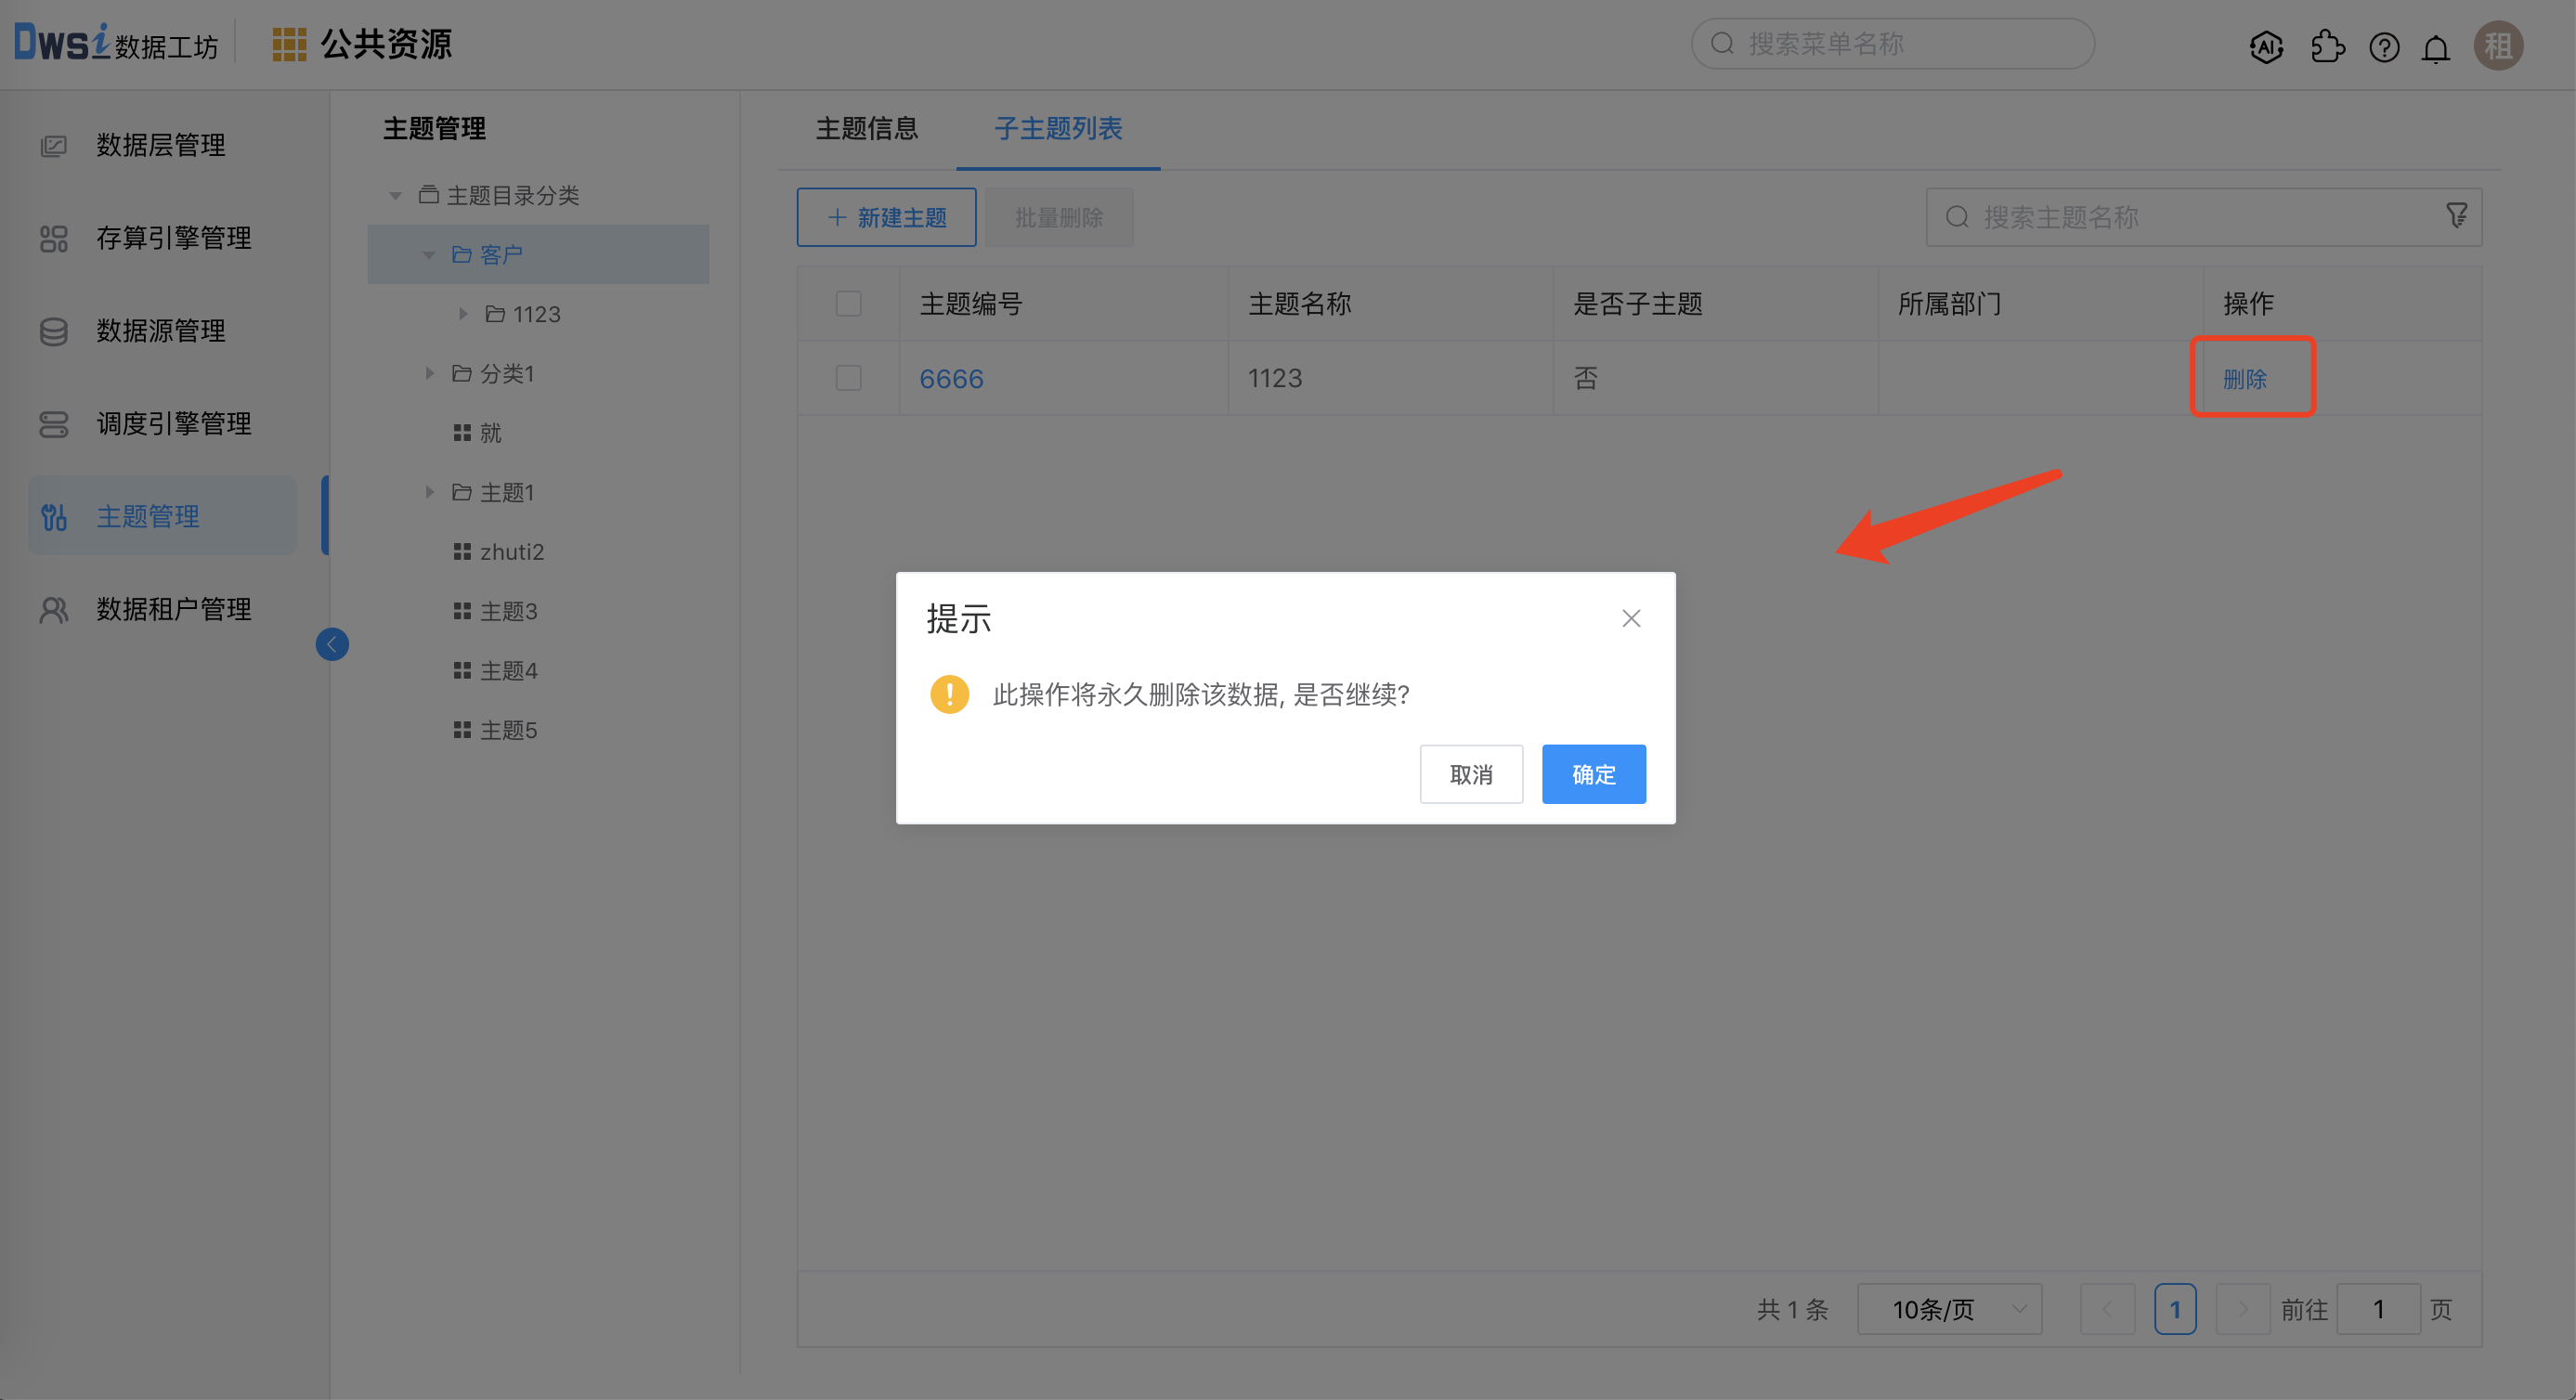This screenshot has width=2576, height=1400.
Task: Click the page number input field
Action: [x=2378, y=1308]
